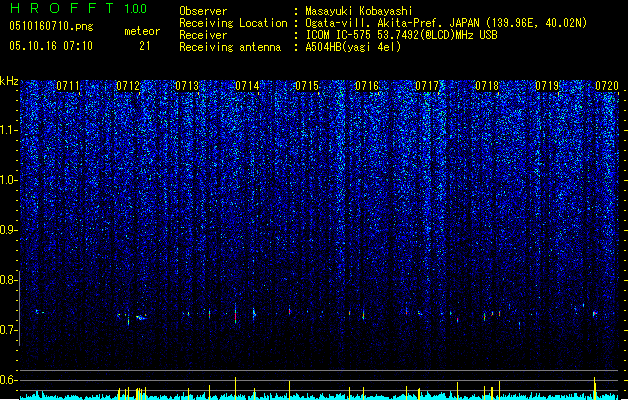
Task: Click the 0.8 kHz frequency tick label
Action: [x=7, y=280]
